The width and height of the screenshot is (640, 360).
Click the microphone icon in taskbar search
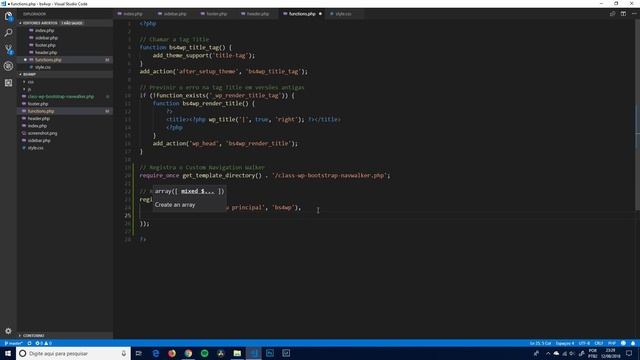(x=124, y=353)
